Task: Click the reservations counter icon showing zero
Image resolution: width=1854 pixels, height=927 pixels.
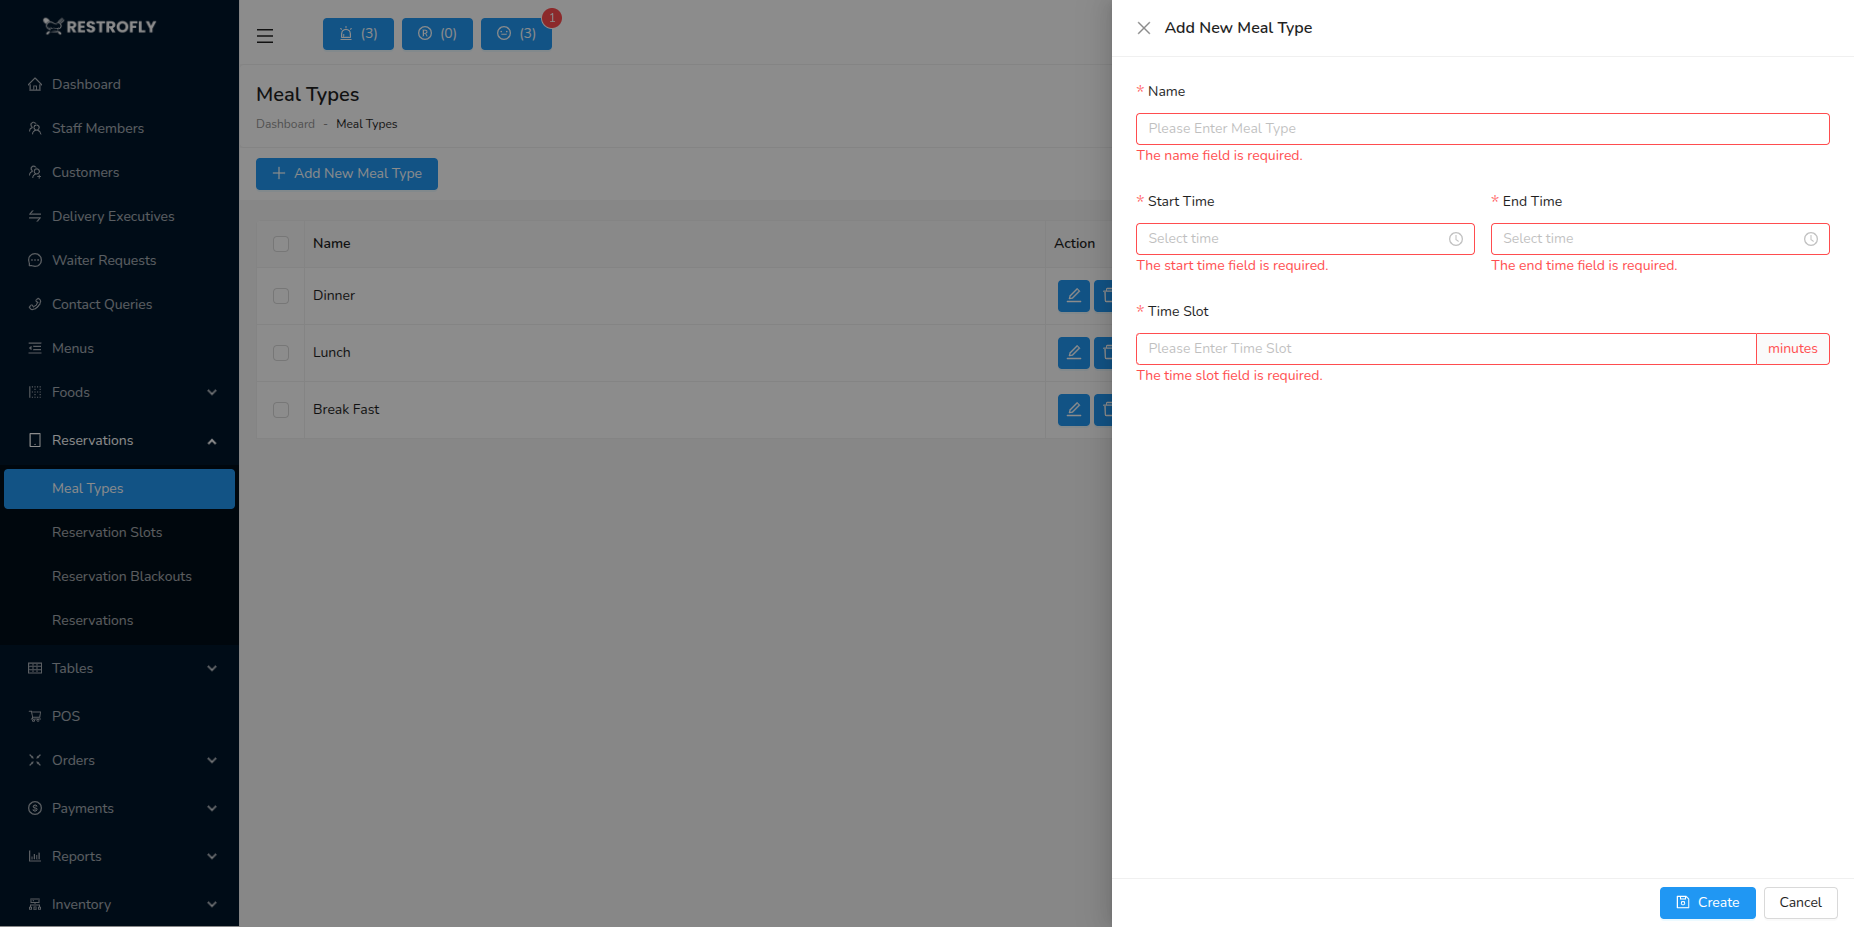Action: click(x=437, y=33)
